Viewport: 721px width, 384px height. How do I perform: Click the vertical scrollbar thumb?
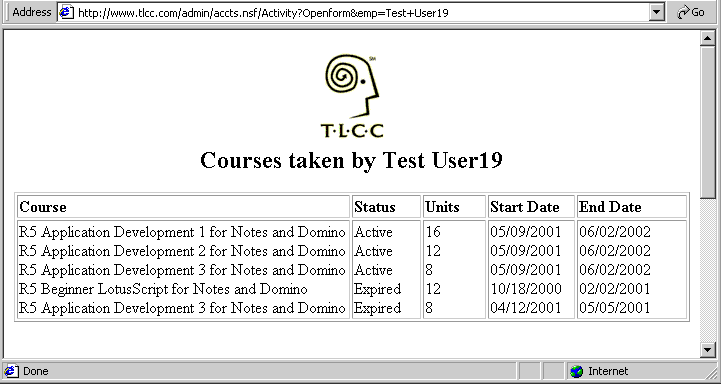(708, 122)
